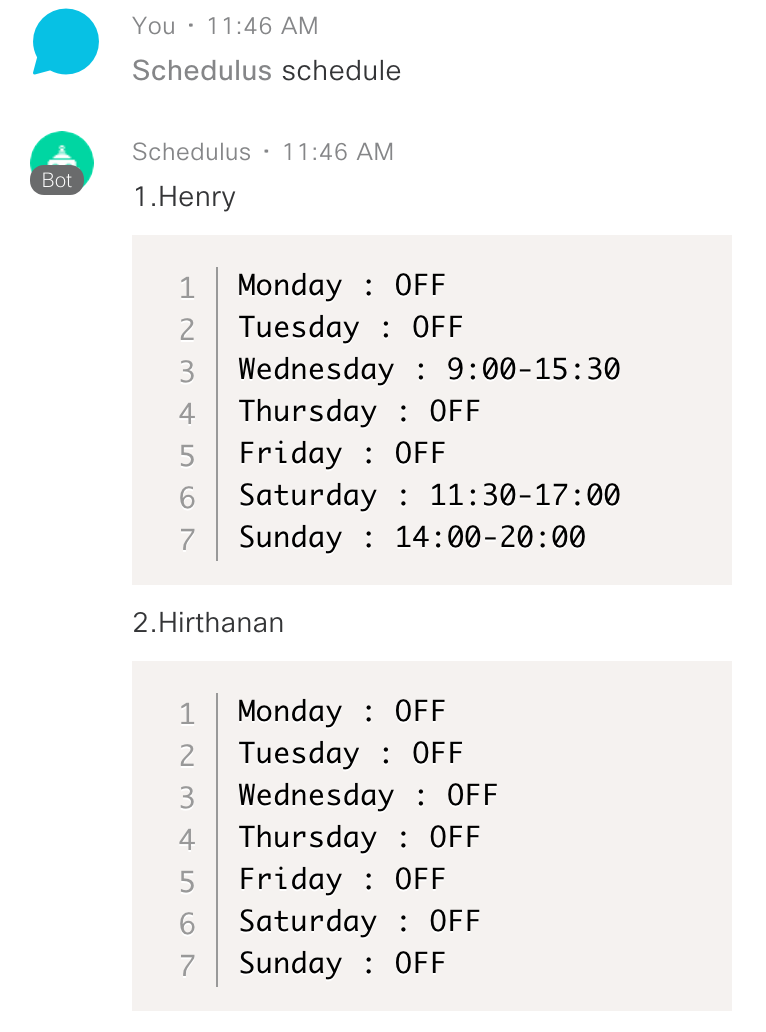
Task: Click Henry's Saturday 11:30-17:00 entry
Action: [x=429, y=496]
